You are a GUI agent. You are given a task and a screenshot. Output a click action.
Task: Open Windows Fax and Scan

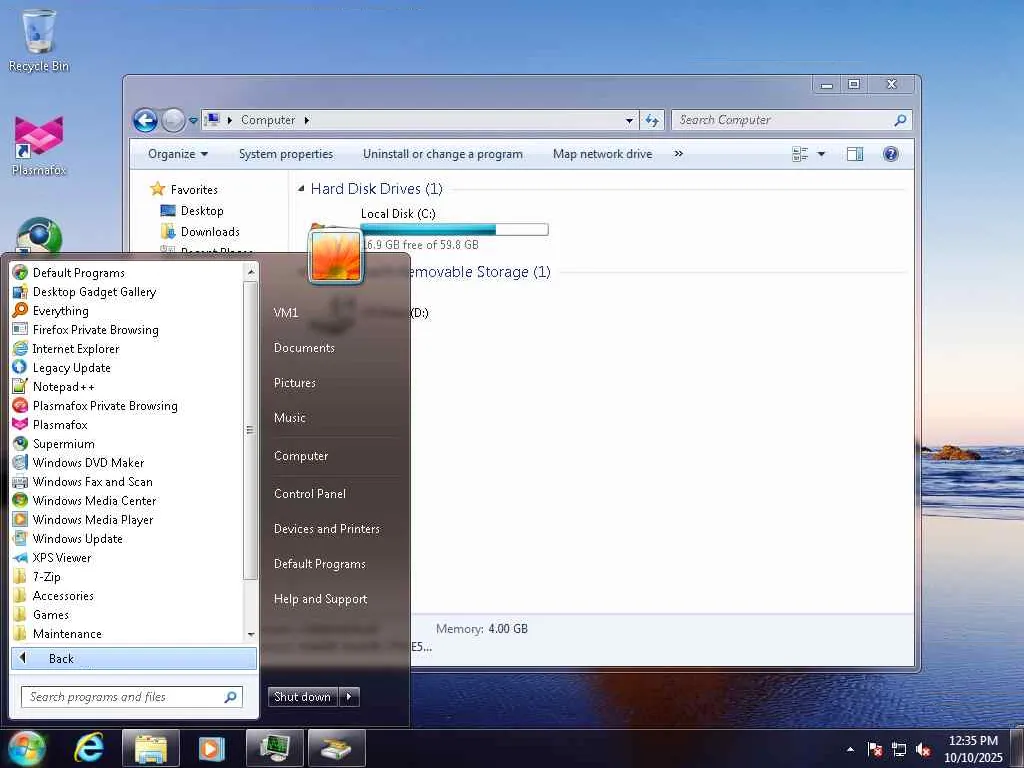click(x=83, y=481)
